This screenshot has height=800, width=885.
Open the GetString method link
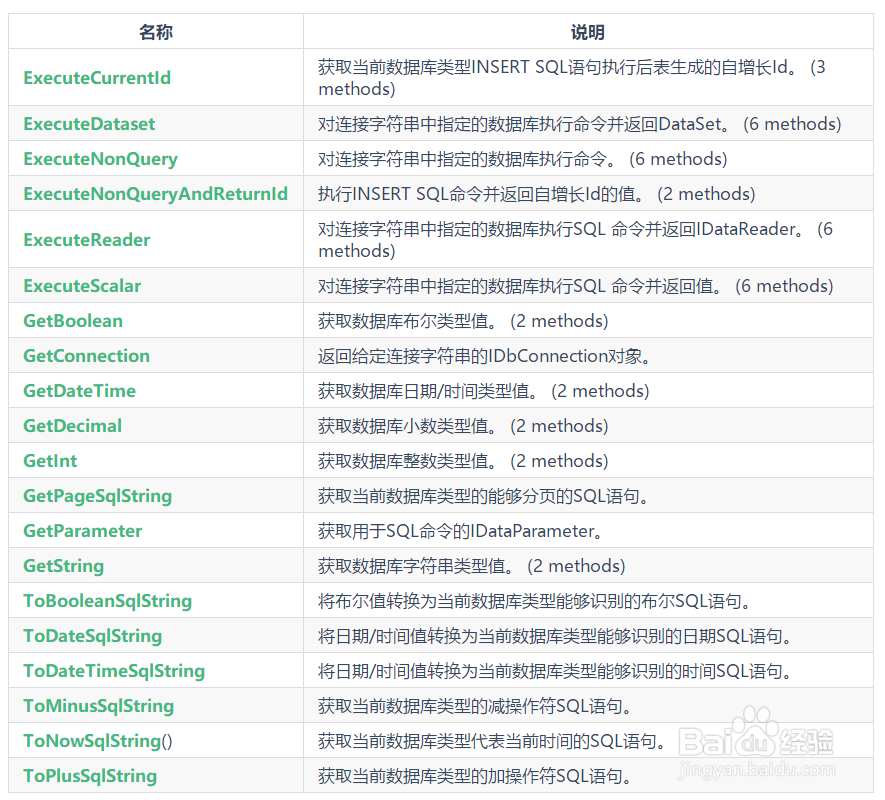[64, 566]
